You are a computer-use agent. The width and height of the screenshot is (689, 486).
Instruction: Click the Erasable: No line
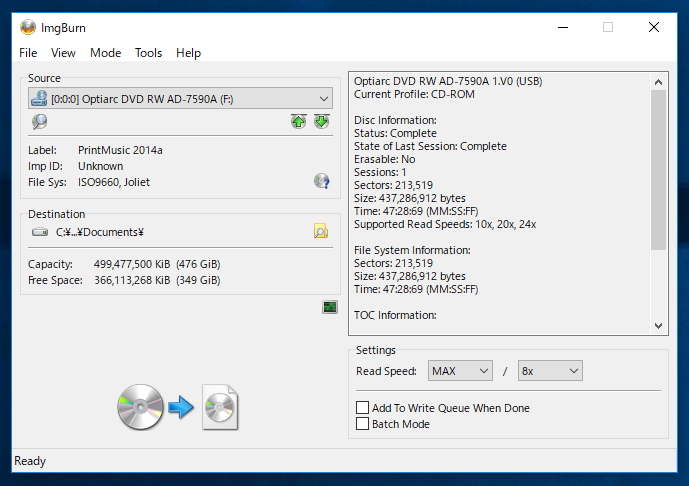tap(384, 159)
